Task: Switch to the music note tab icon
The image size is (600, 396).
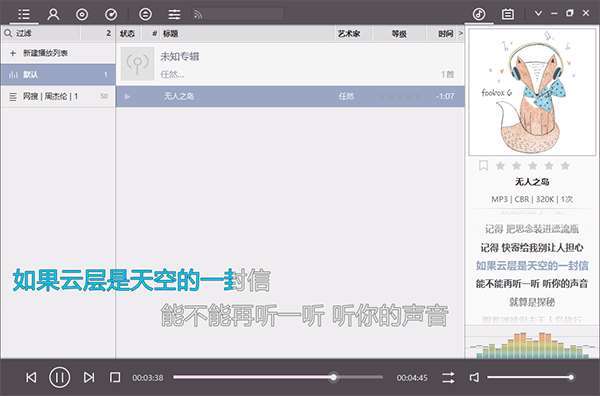Action: point(479,14)
